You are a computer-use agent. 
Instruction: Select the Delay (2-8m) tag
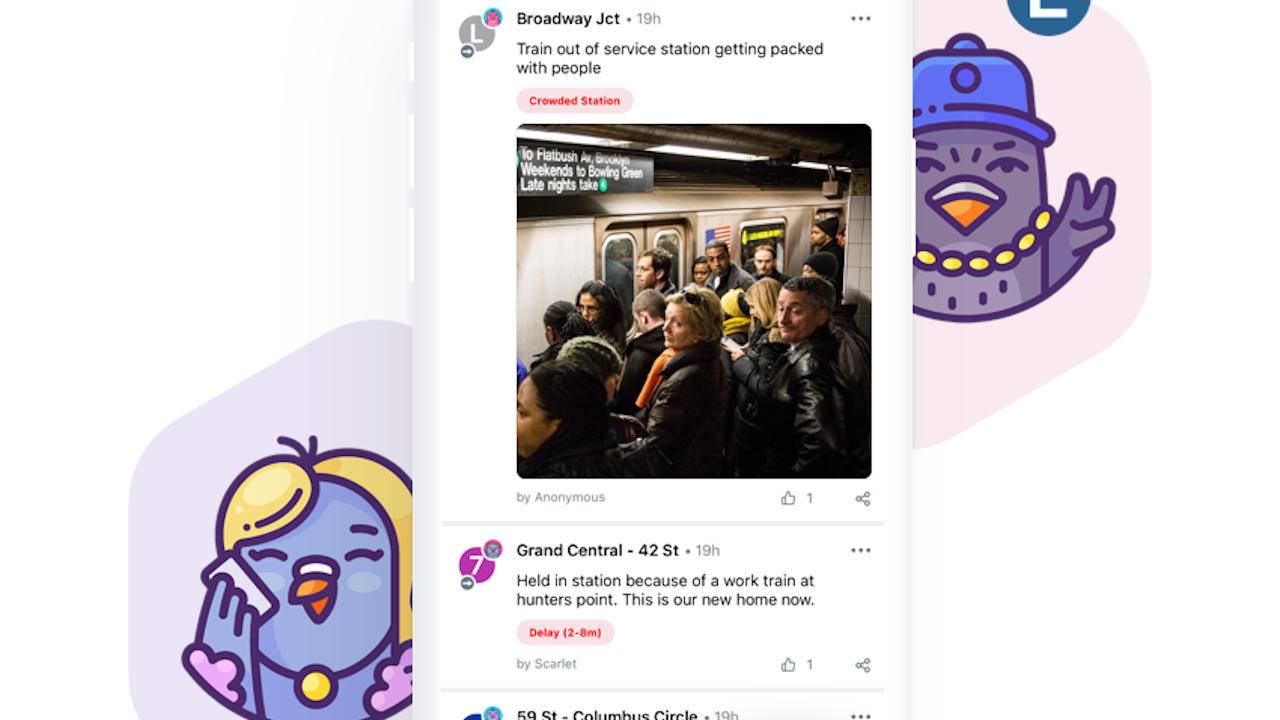pos(566,633)
